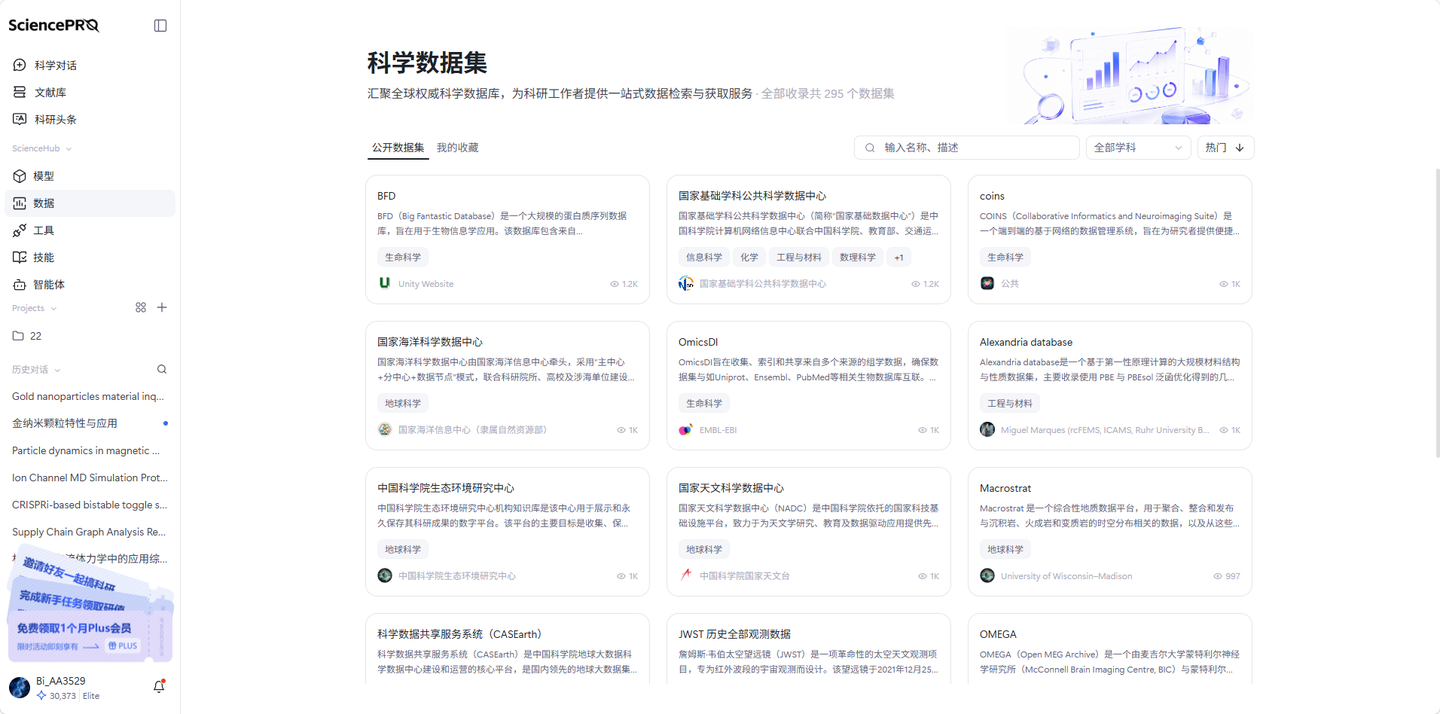Click the Projects grid view icon
1440x714 pixels.
[x=141, y=308]
